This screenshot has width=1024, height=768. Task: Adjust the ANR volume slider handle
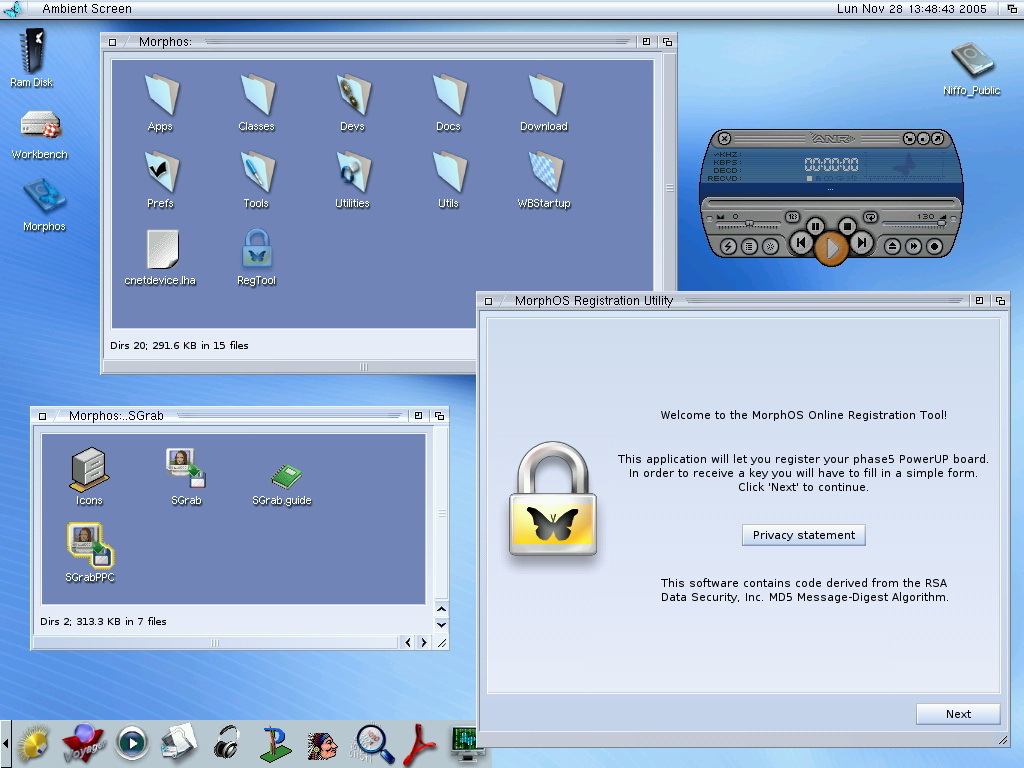[940, 222]
